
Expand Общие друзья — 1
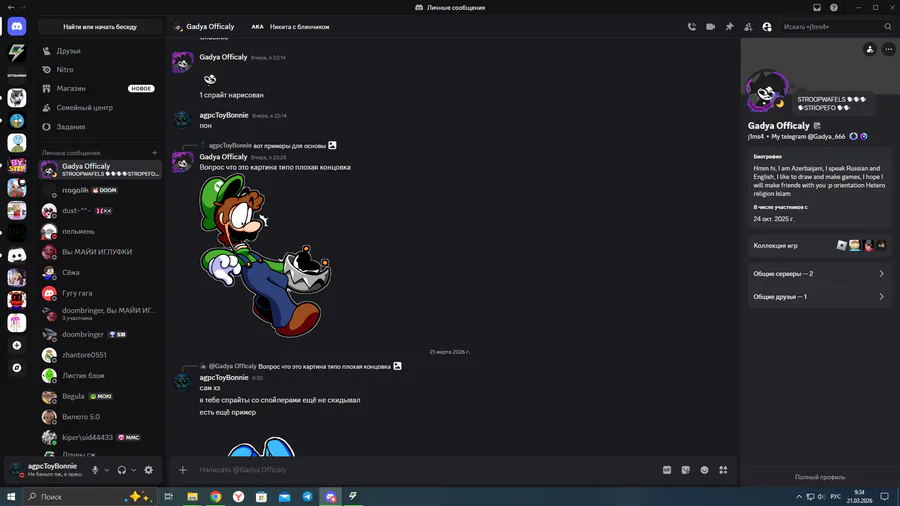[x=820, y=297]
